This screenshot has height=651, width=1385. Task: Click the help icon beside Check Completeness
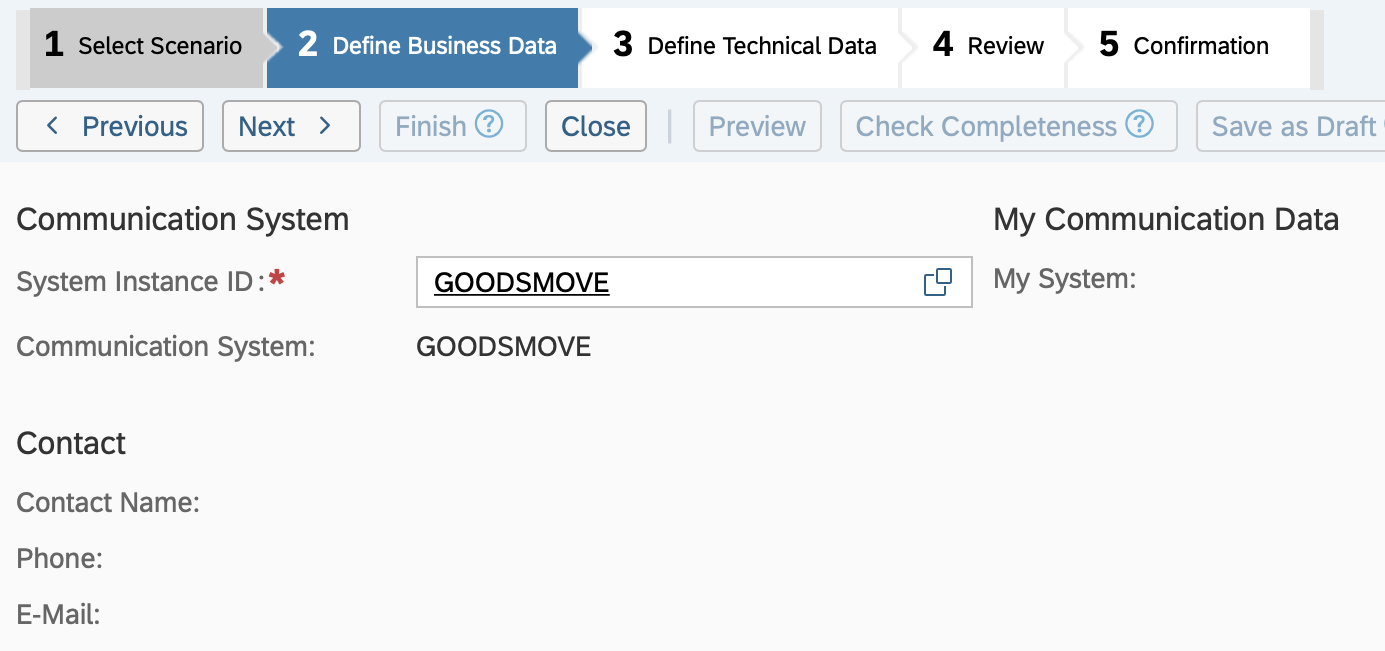[1139, 125]
